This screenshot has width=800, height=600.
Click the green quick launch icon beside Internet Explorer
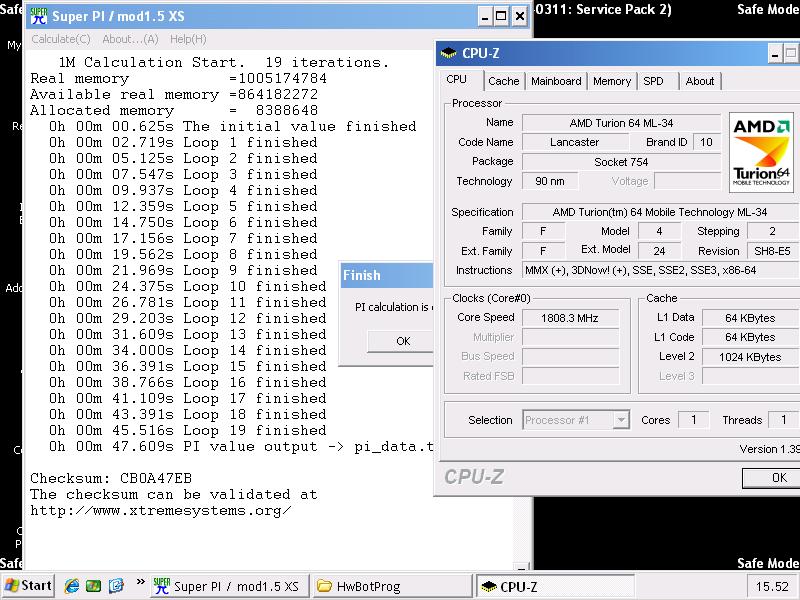[94, 586]
